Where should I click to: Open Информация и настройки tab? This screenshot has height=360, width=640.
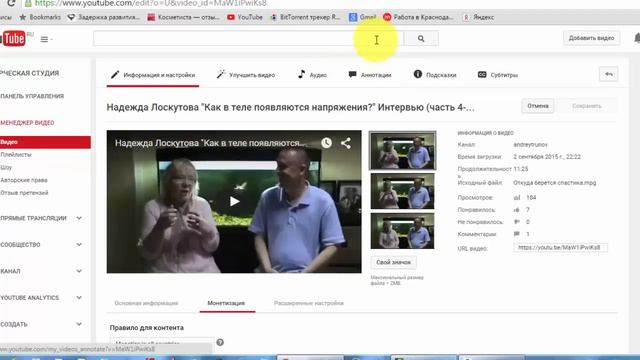point(153,75)
